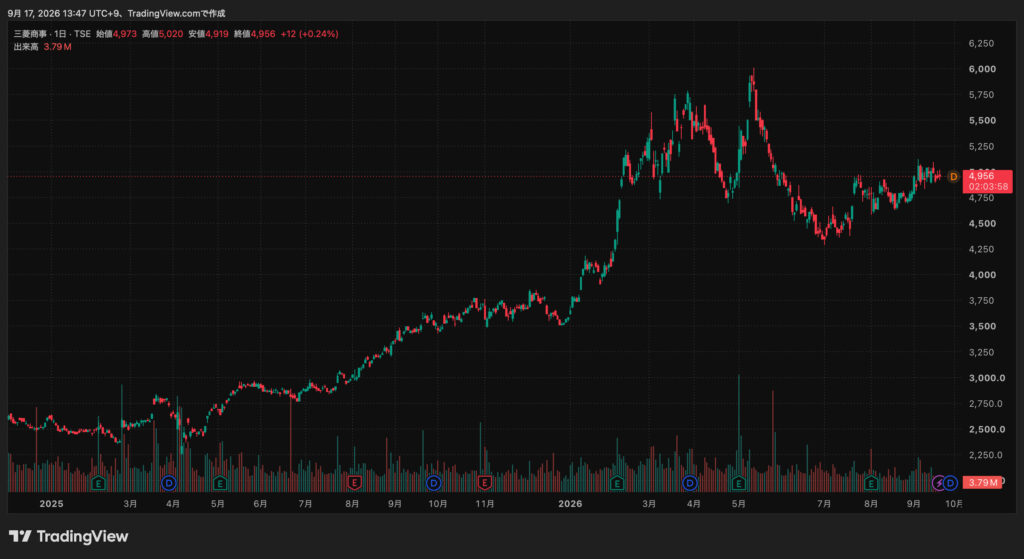Click the +12 (+0.24%) change value

pos(310,34)
